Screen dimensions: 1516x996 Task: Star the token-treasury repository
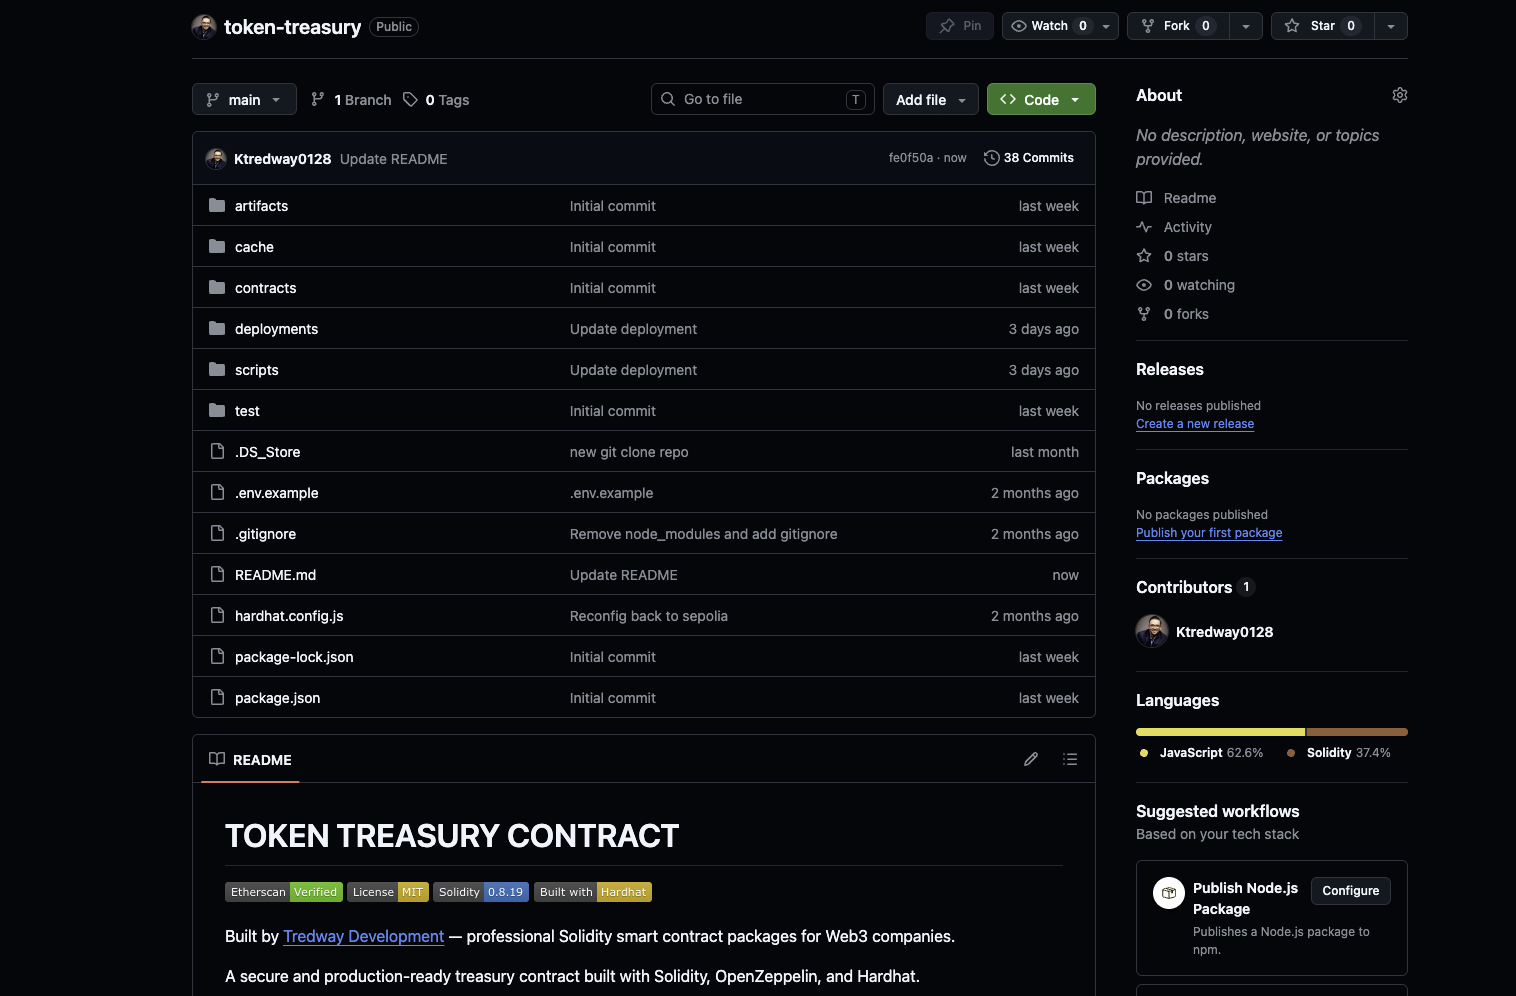pos(1322,26)
